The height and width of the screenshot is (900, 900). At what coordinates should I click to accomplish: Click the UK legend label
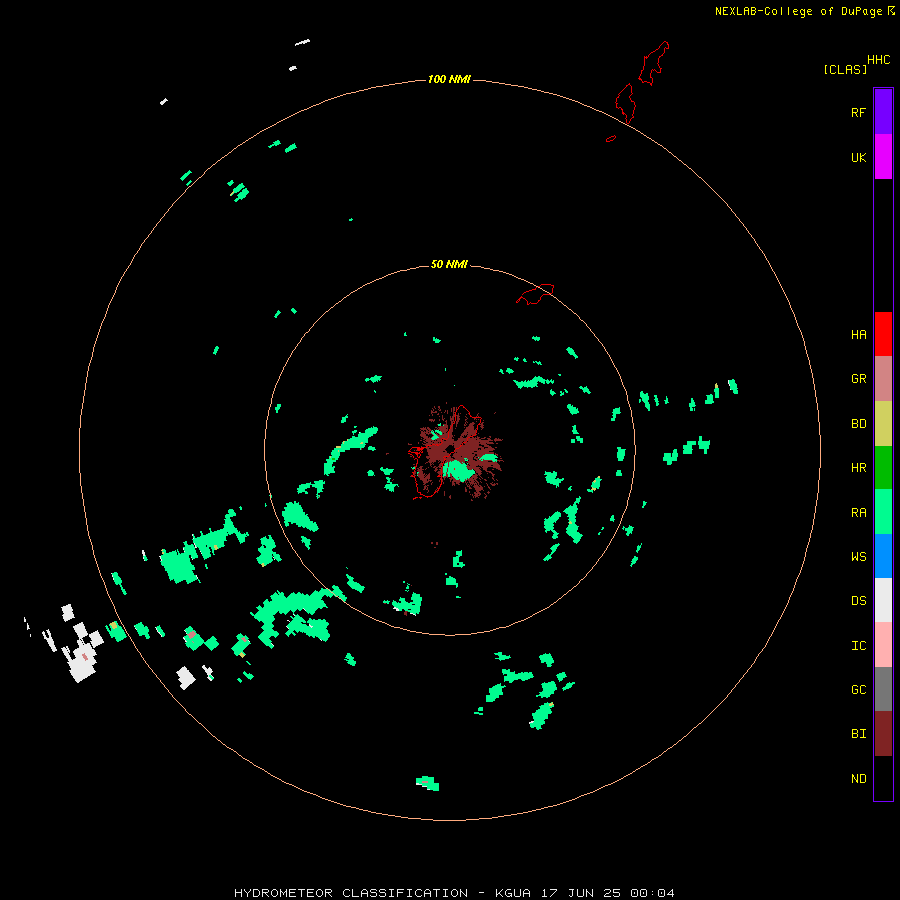coord(858,157)
